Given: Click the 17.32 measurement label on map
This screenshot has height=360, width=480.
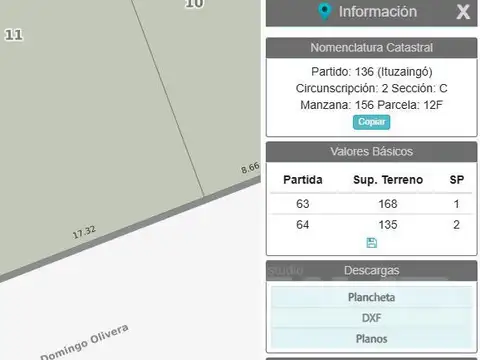Looking at the screenshot, I should pyautogui.click(x=84, y=232).
